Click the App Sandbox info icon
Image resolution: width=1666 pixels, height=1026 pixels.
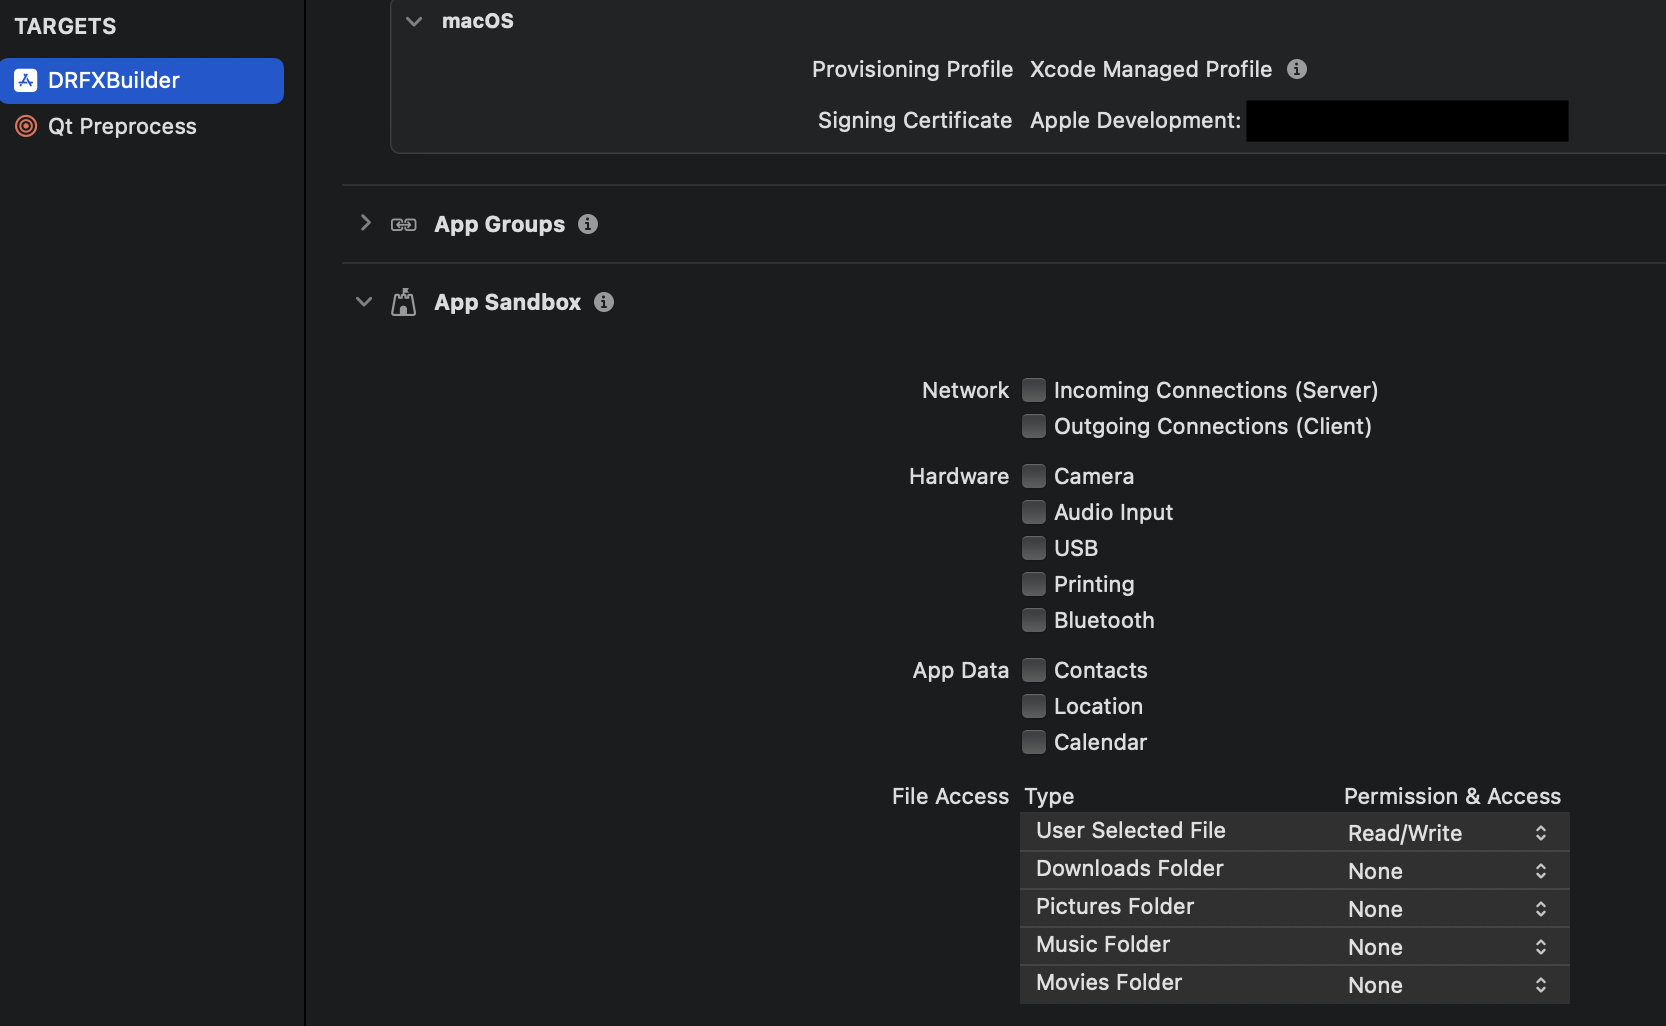604,302
